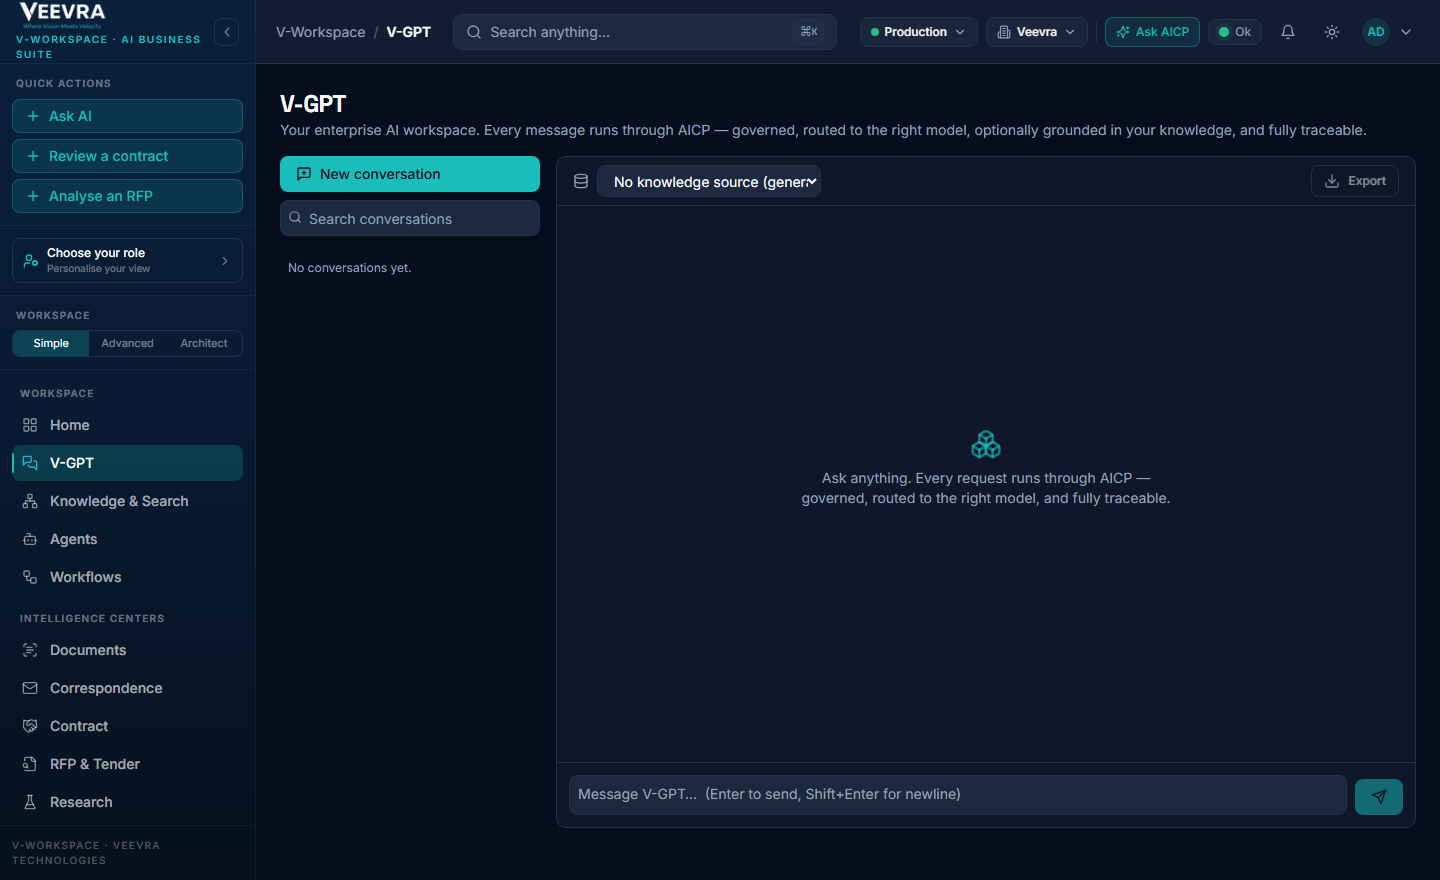Toggle the light/dark theme sun icon
This screenshot has height=880, width=1440.
(x=1332, y=32)
